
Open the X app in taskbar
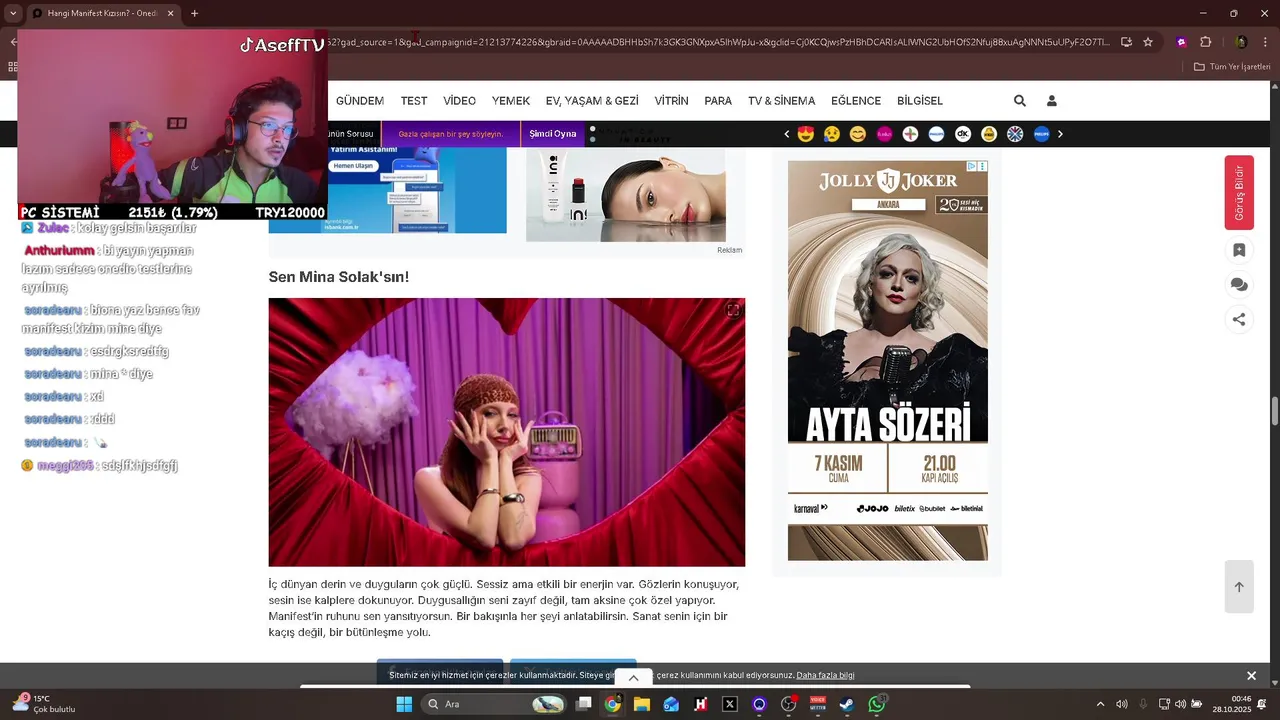click(730, 704)
